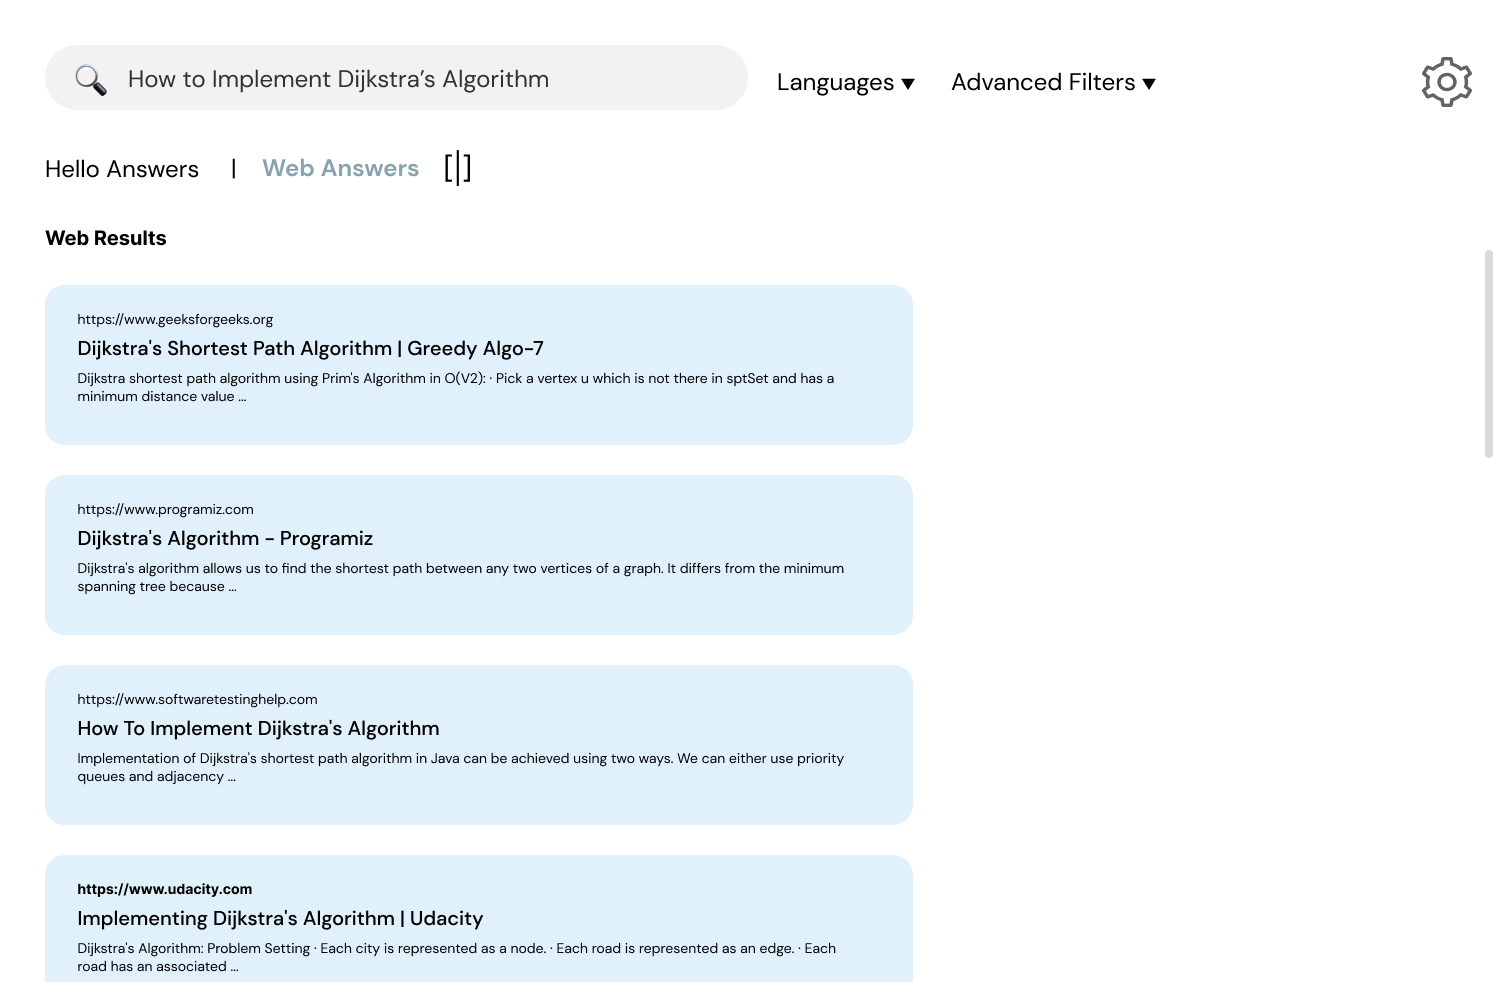Open Dijkstra's Shortest Path Algorithm Greedy Algo-7 result
The height and width of the screenshot is (982, 1512).
coord(311,348)
